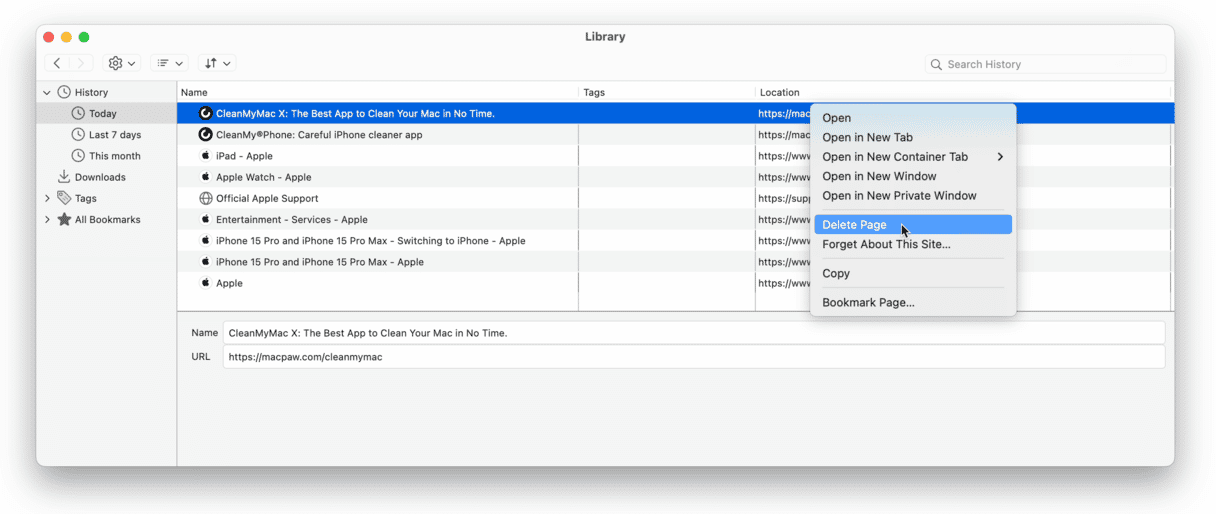
Task: Open the Organize gear menu
Action: pos(122,63)
